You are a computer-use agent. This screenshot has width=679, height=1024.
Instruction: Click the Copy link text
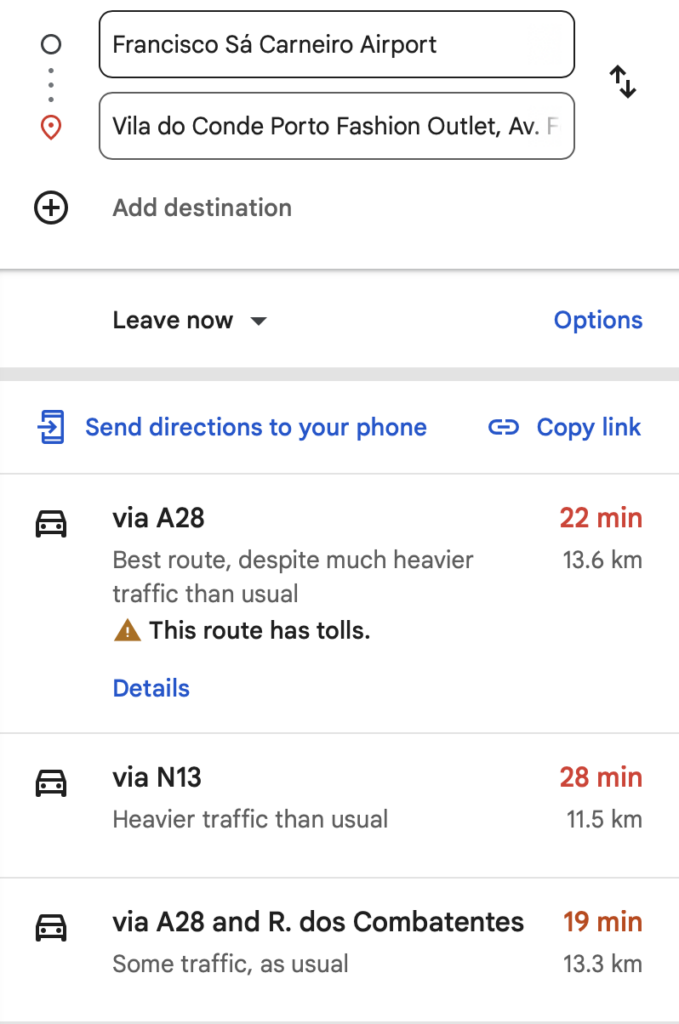[589, 427]
